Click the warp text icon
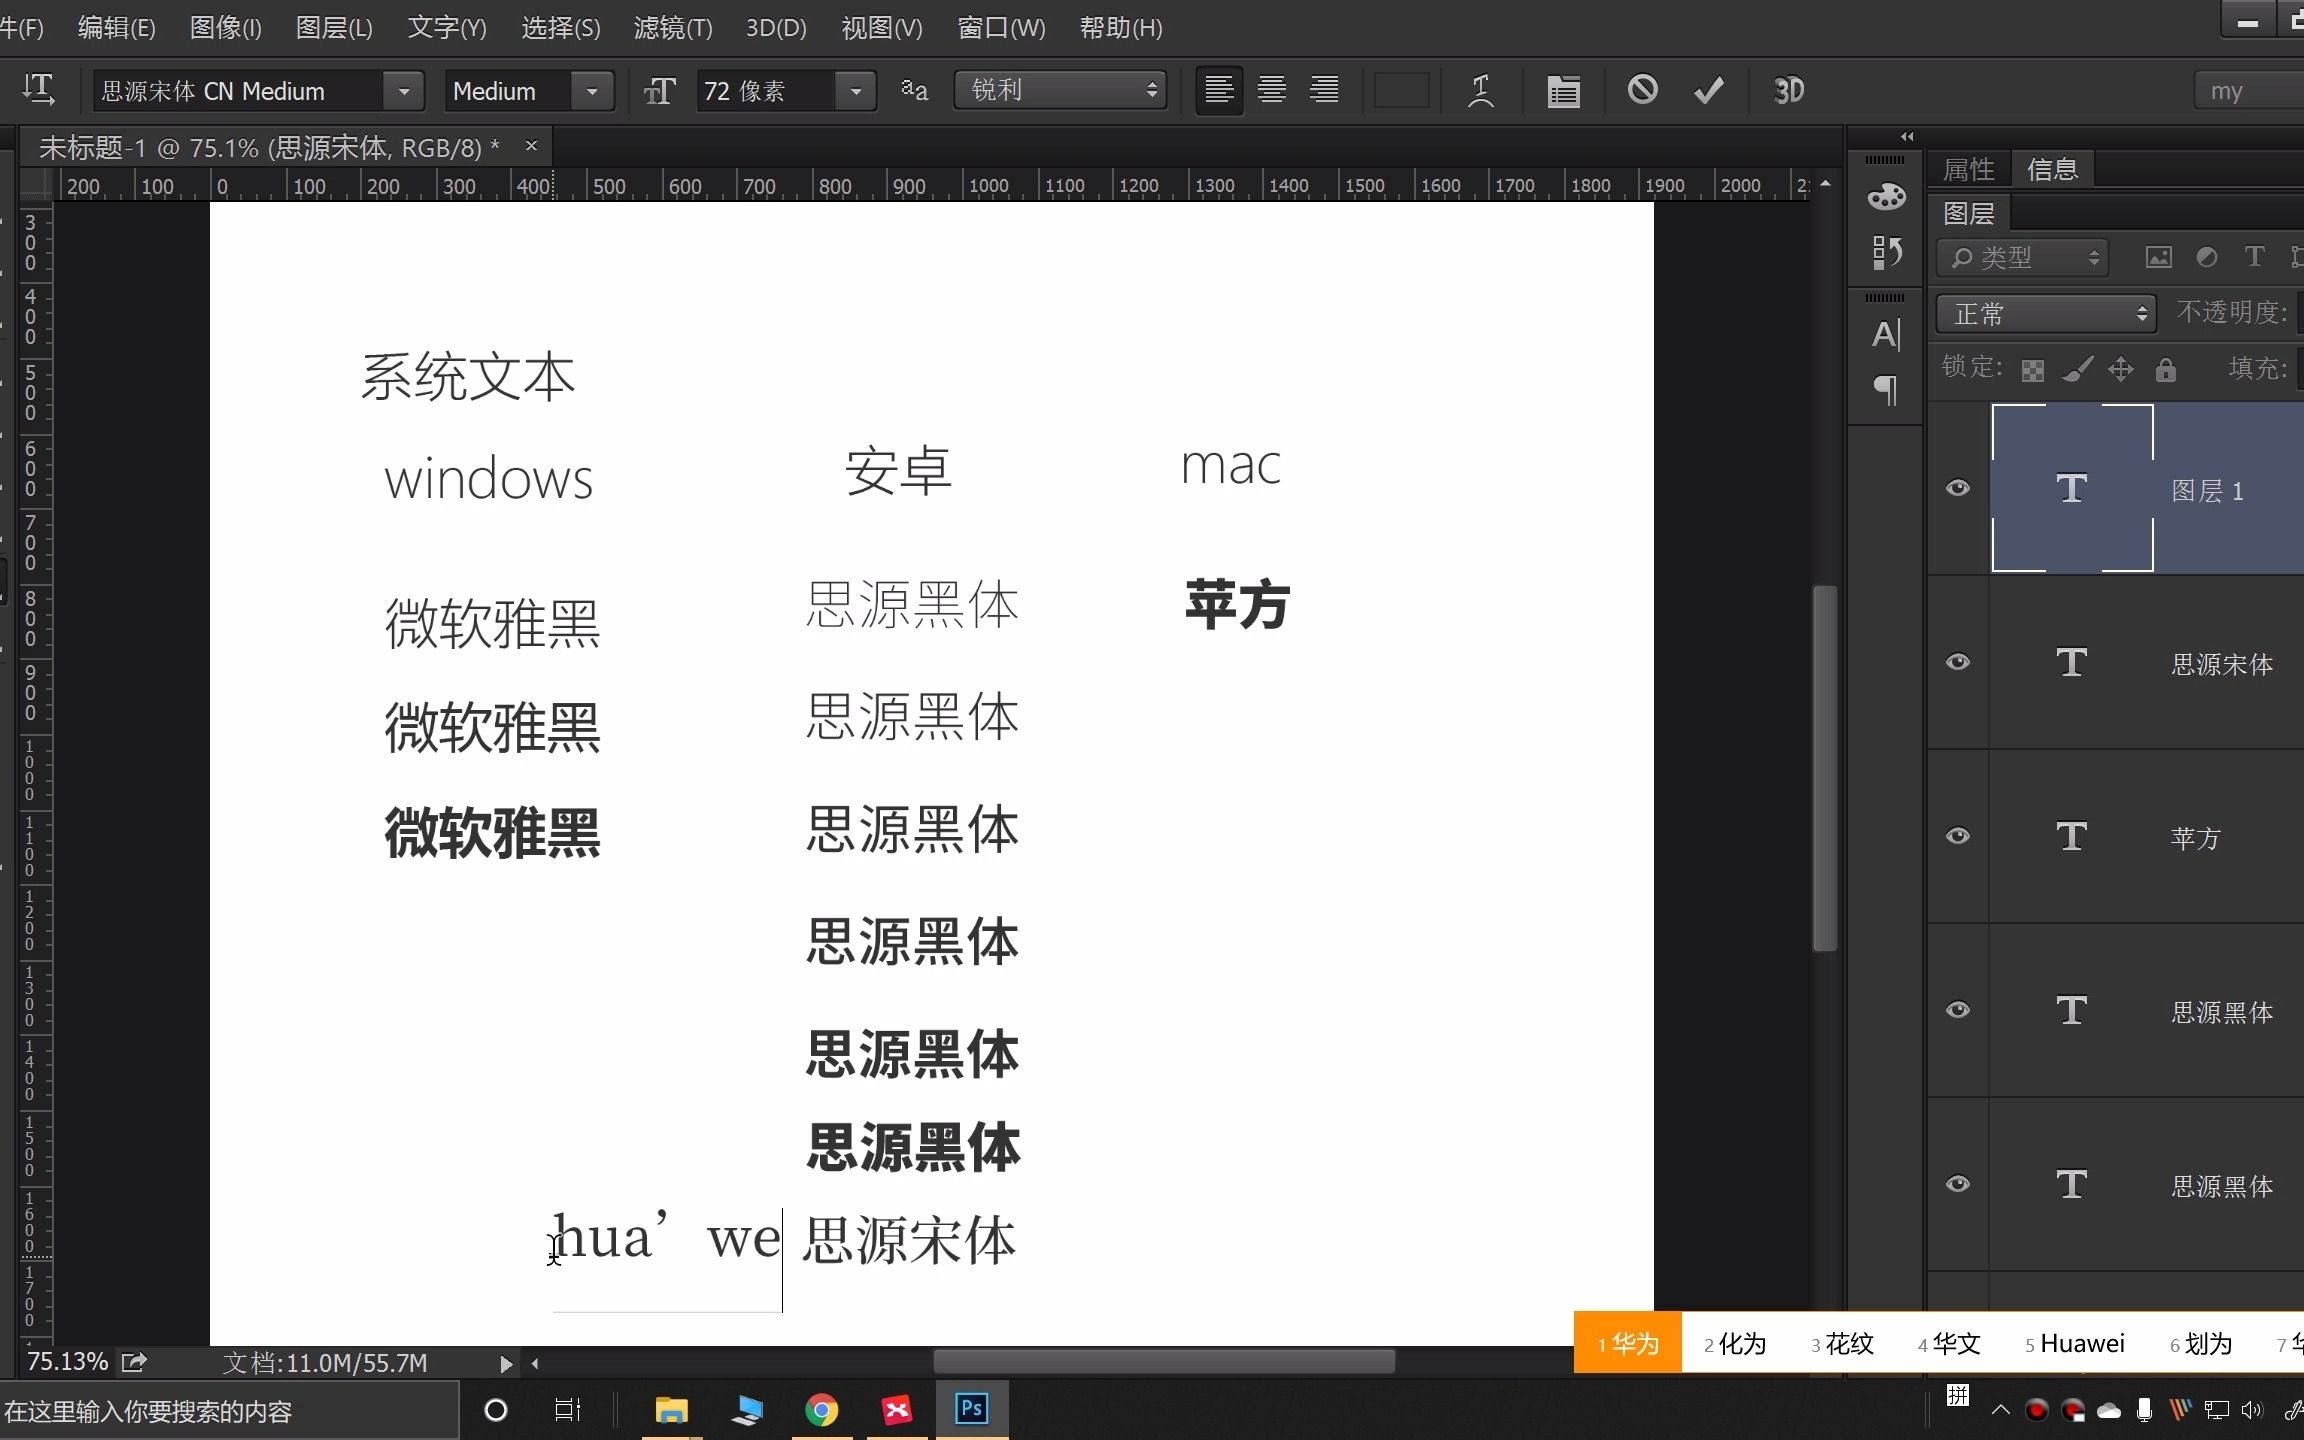 [1481, 91]
